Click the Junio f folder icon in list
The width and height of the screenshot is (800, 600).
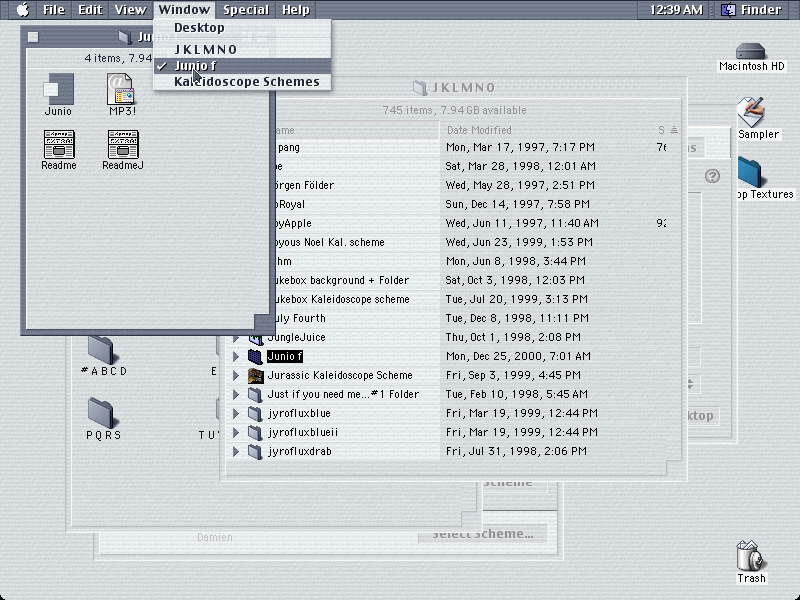pyautogui.click(x=255, y=356)
